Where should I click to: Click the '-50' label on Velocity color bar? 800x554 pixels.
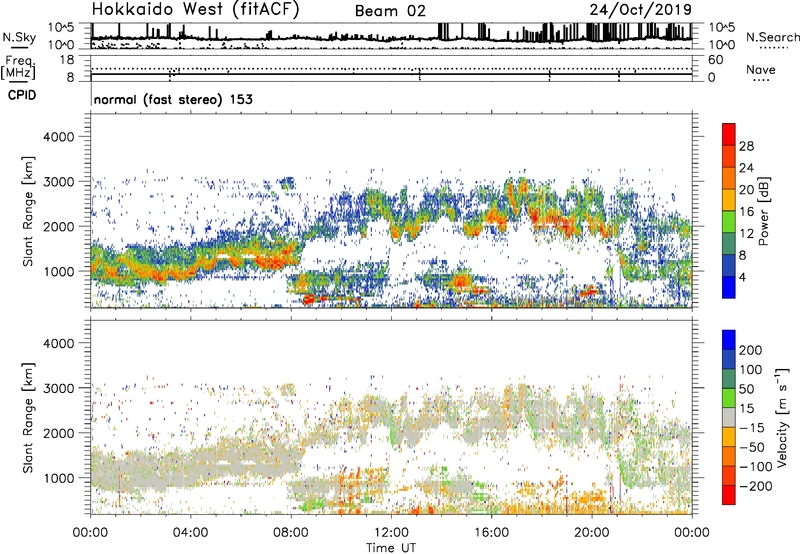752,447
